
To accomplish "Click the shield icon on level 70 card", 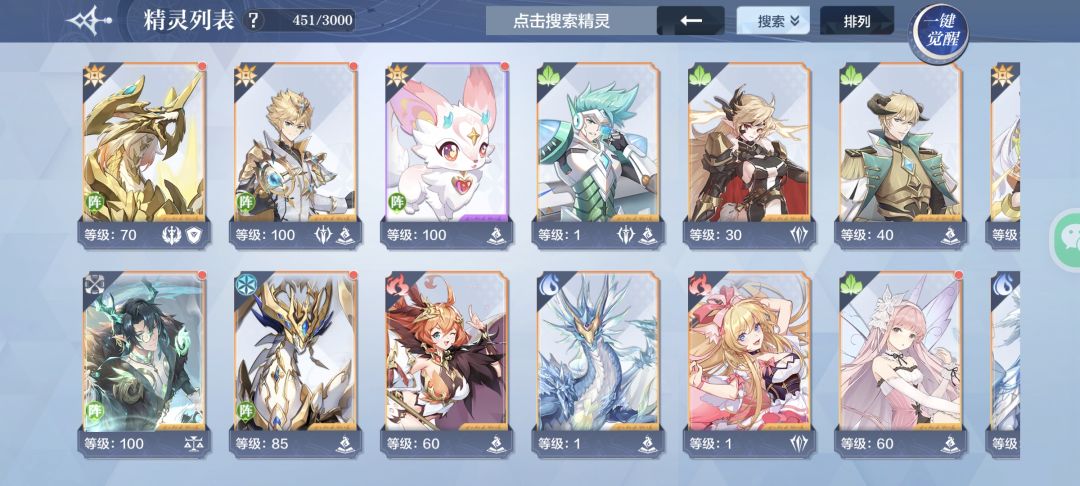I will coord(193,235).
